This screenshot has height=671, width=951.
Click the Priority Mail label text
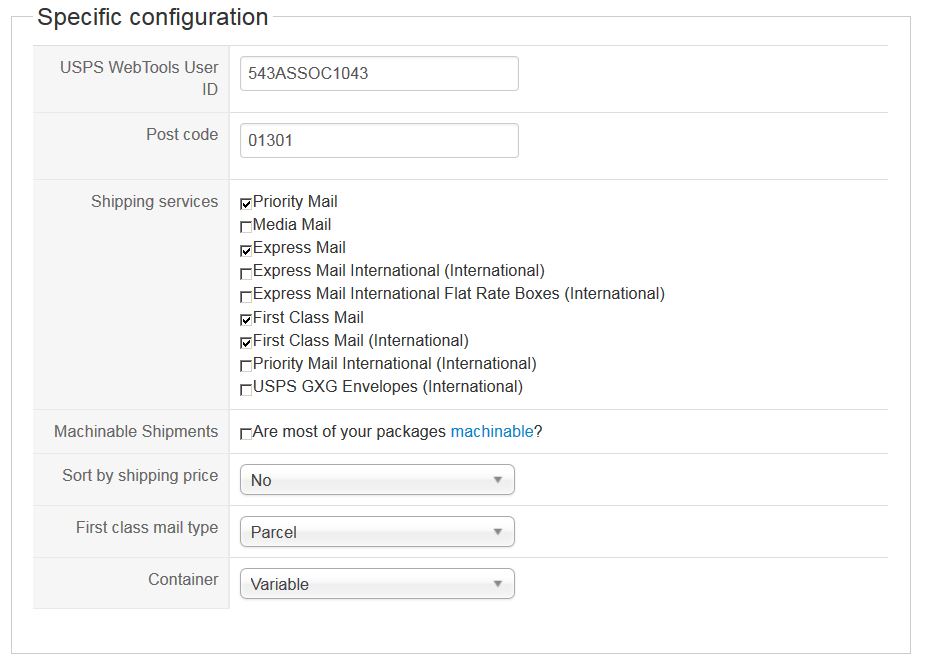tap(295, 202)
